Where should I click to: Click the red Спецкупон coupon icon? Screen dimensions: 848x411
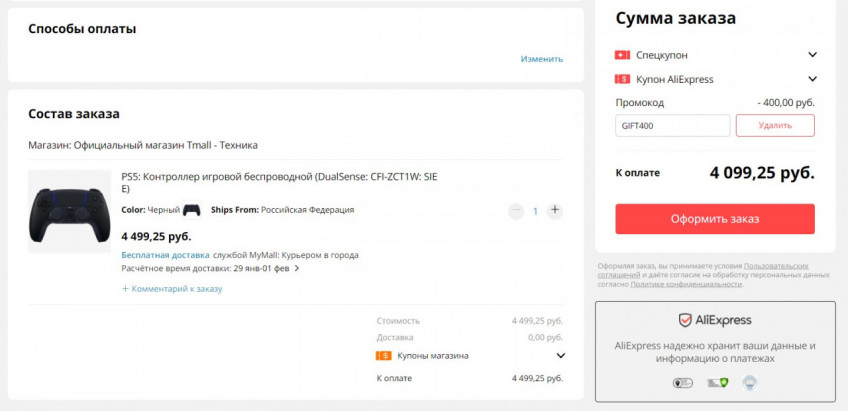(x=622, y=55)
